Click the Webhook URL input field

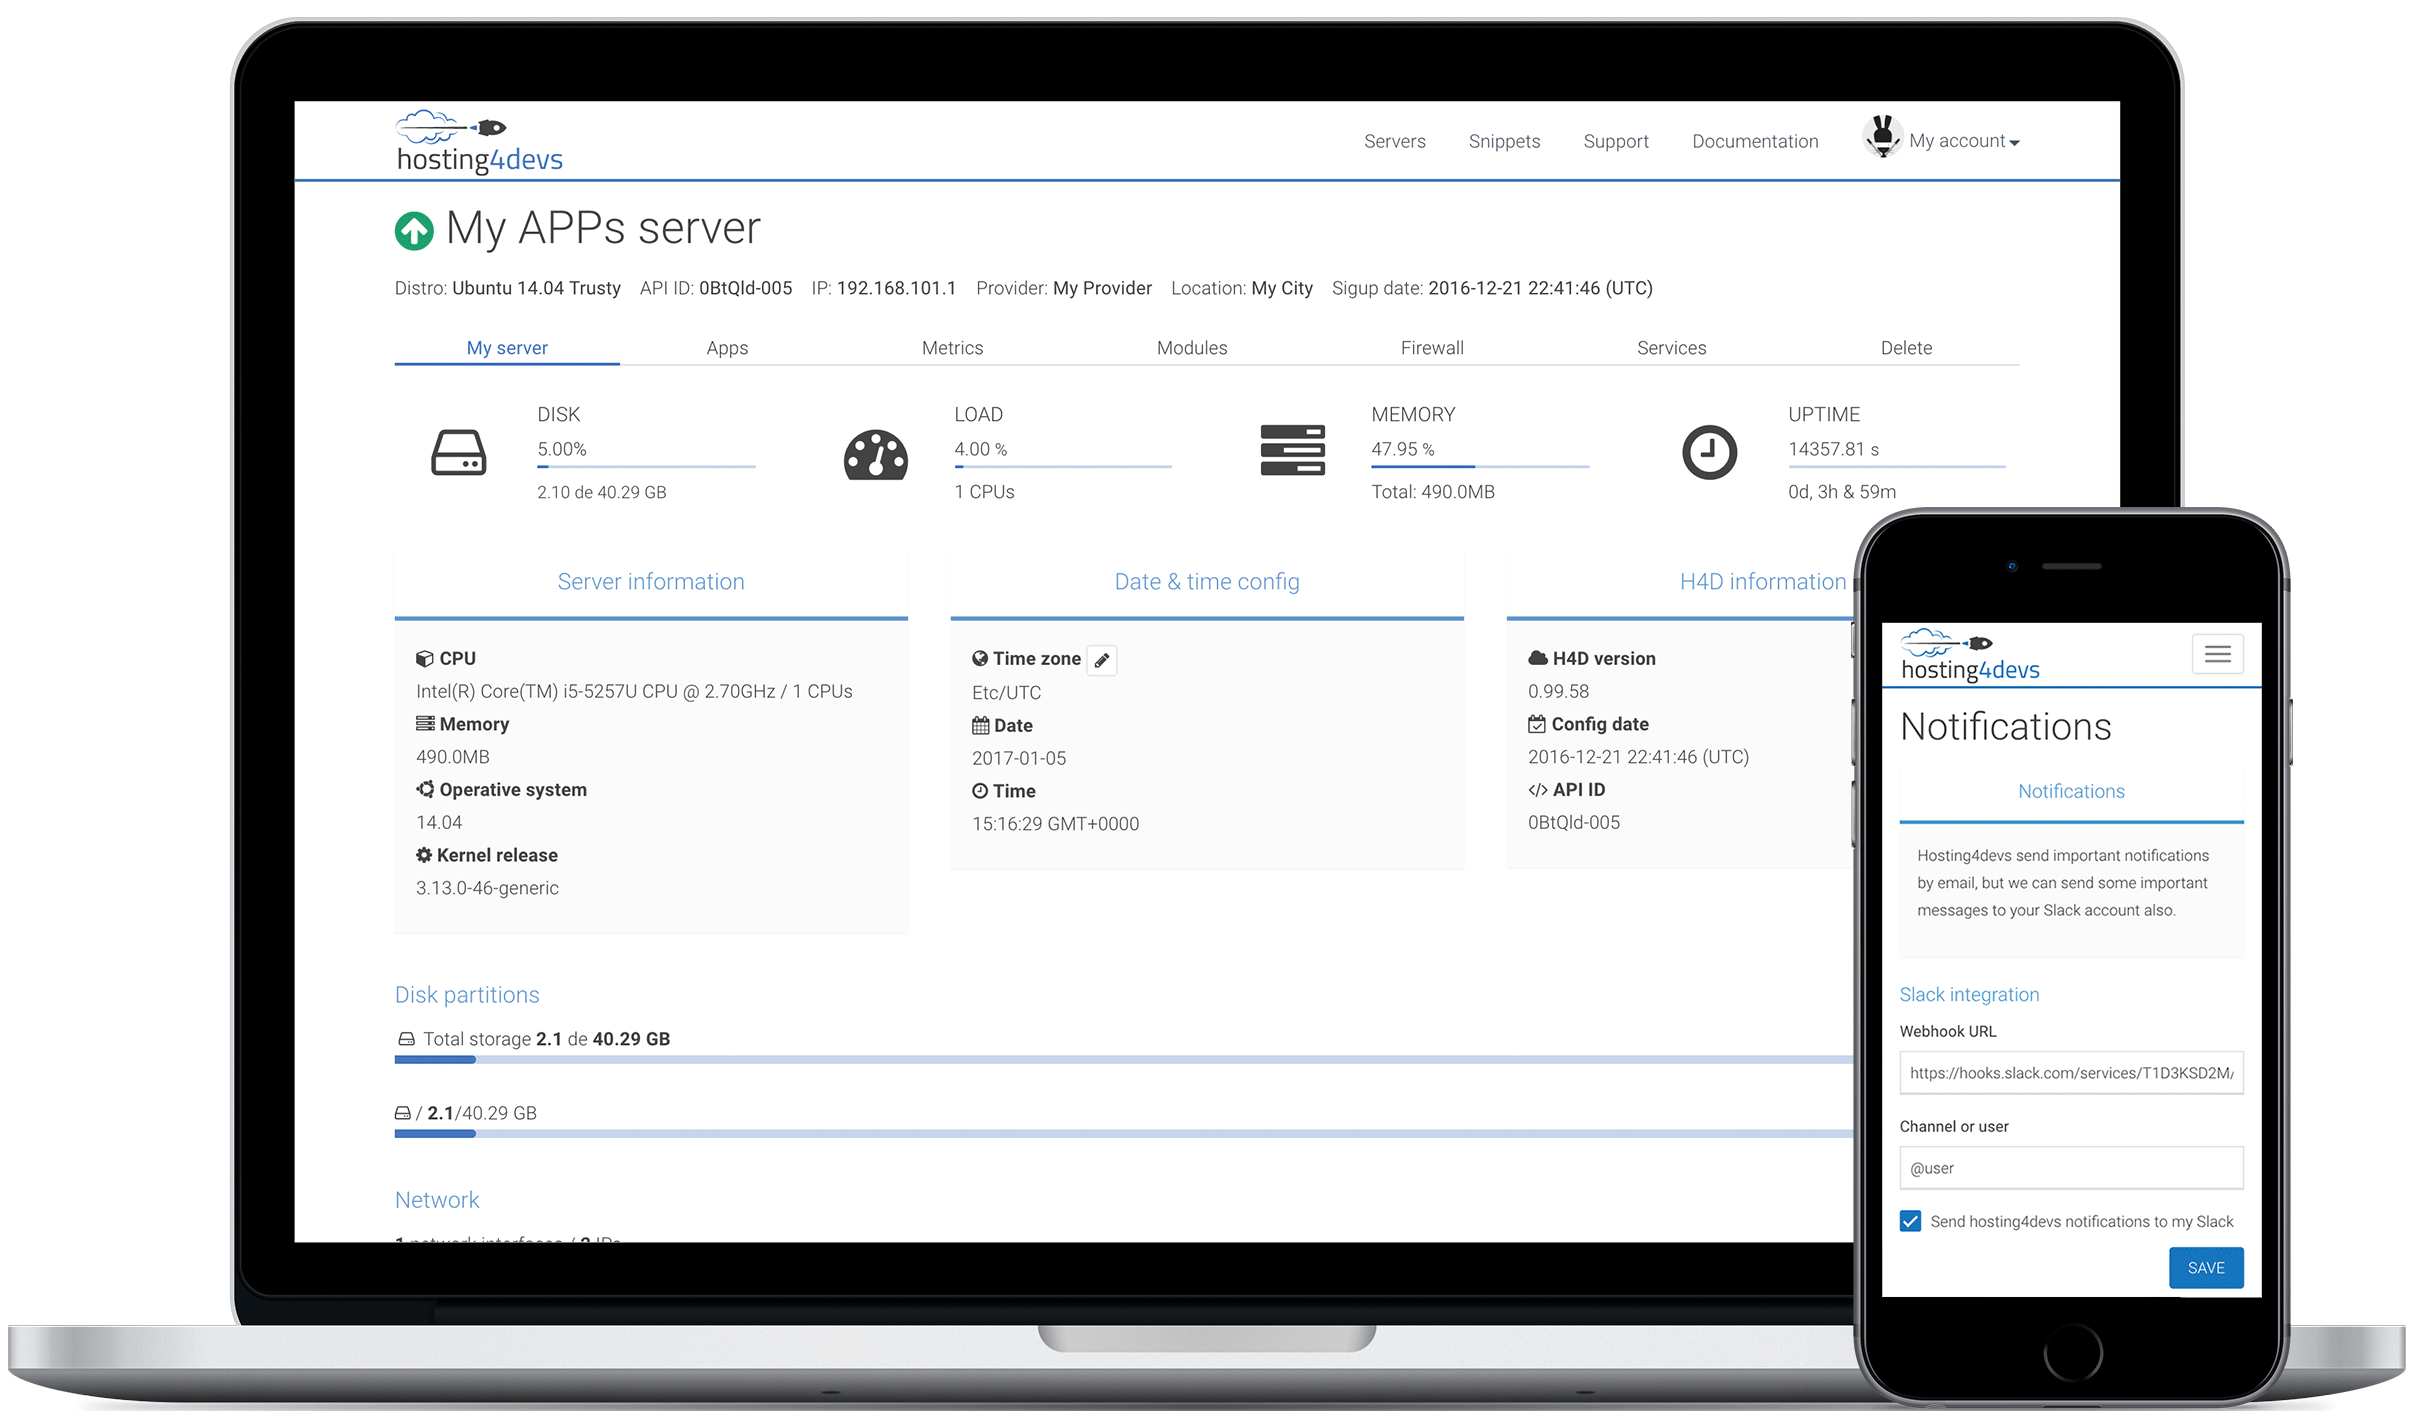pyautogui.click(x=2070, y=1073)
